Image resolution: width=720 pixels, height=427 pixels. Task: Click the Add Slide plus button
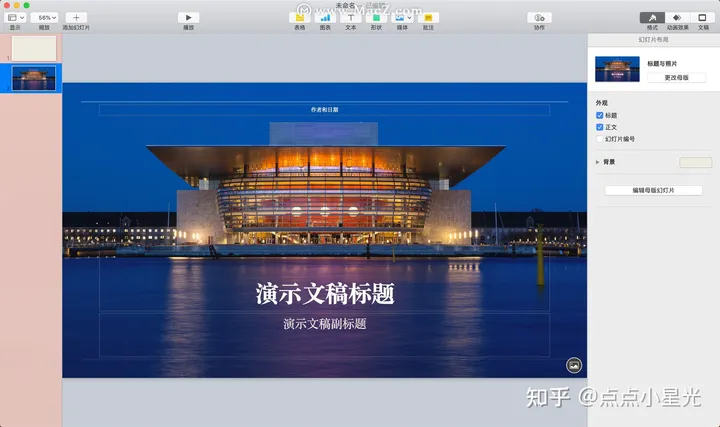[76, 17]
